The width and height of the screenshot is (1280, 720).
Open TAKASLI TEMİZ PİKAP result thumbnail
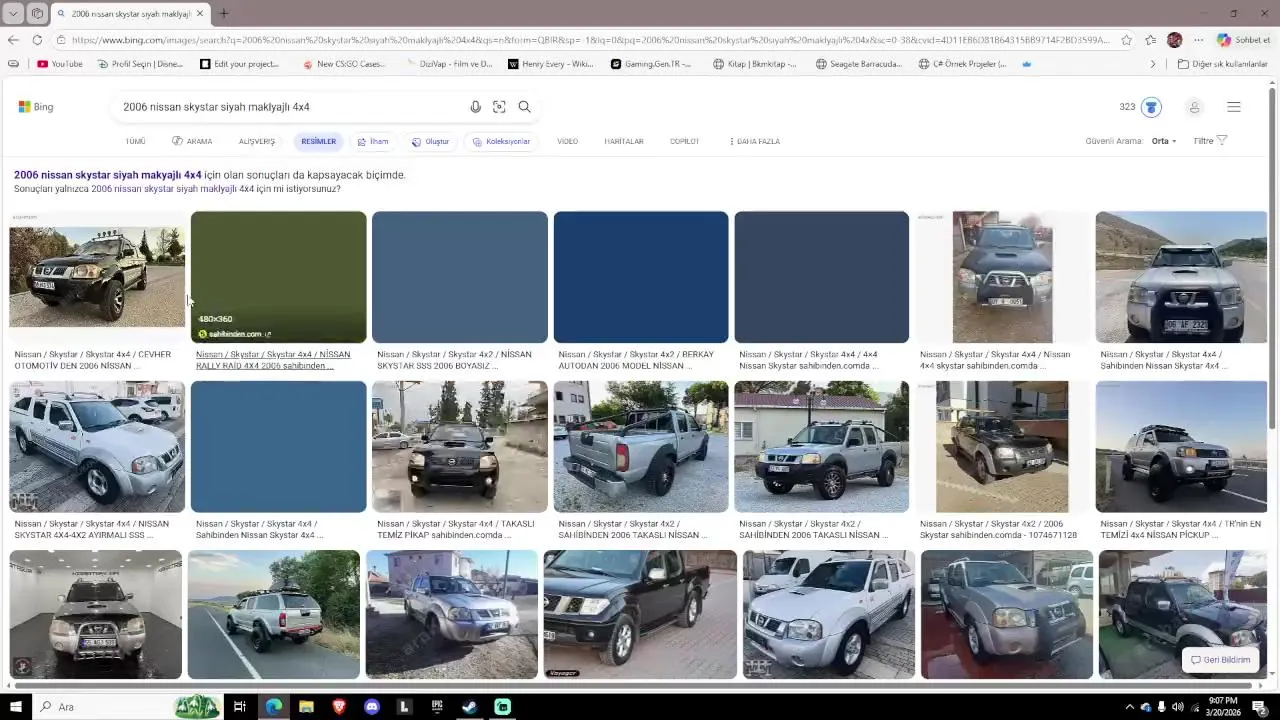[x=460, y=447]
